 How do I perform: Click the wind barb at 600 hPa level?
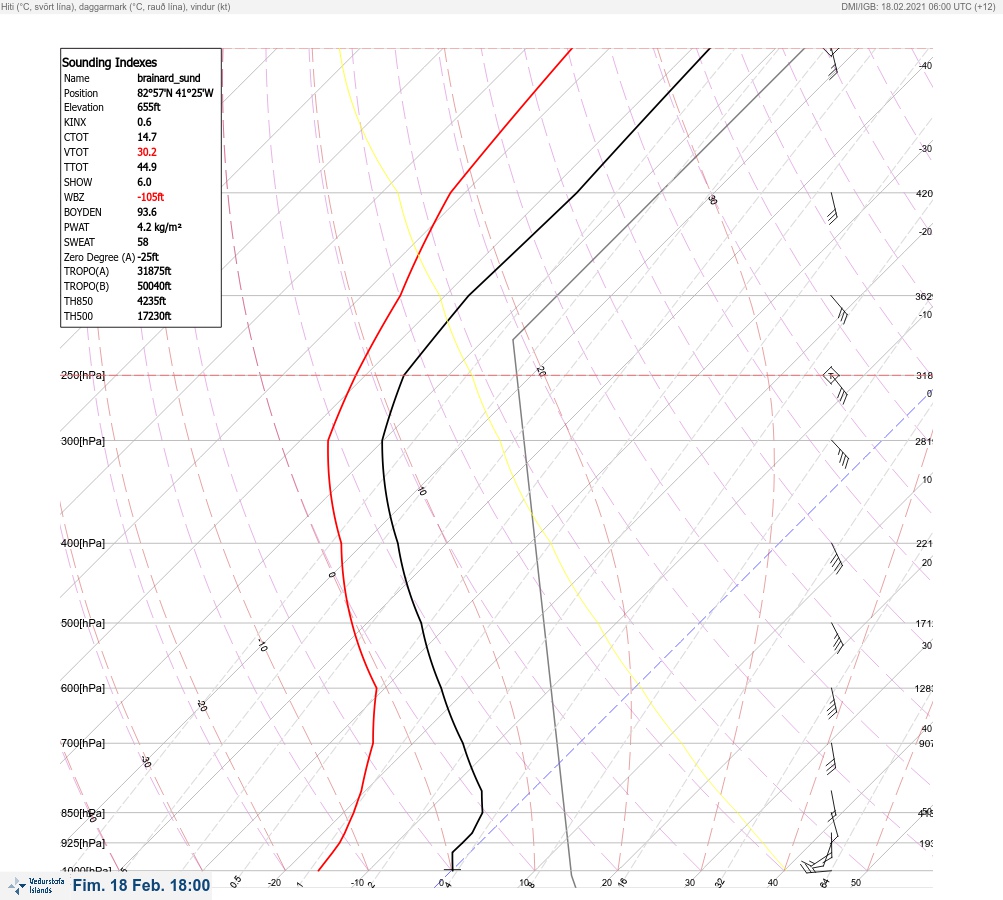click(833, 704)
